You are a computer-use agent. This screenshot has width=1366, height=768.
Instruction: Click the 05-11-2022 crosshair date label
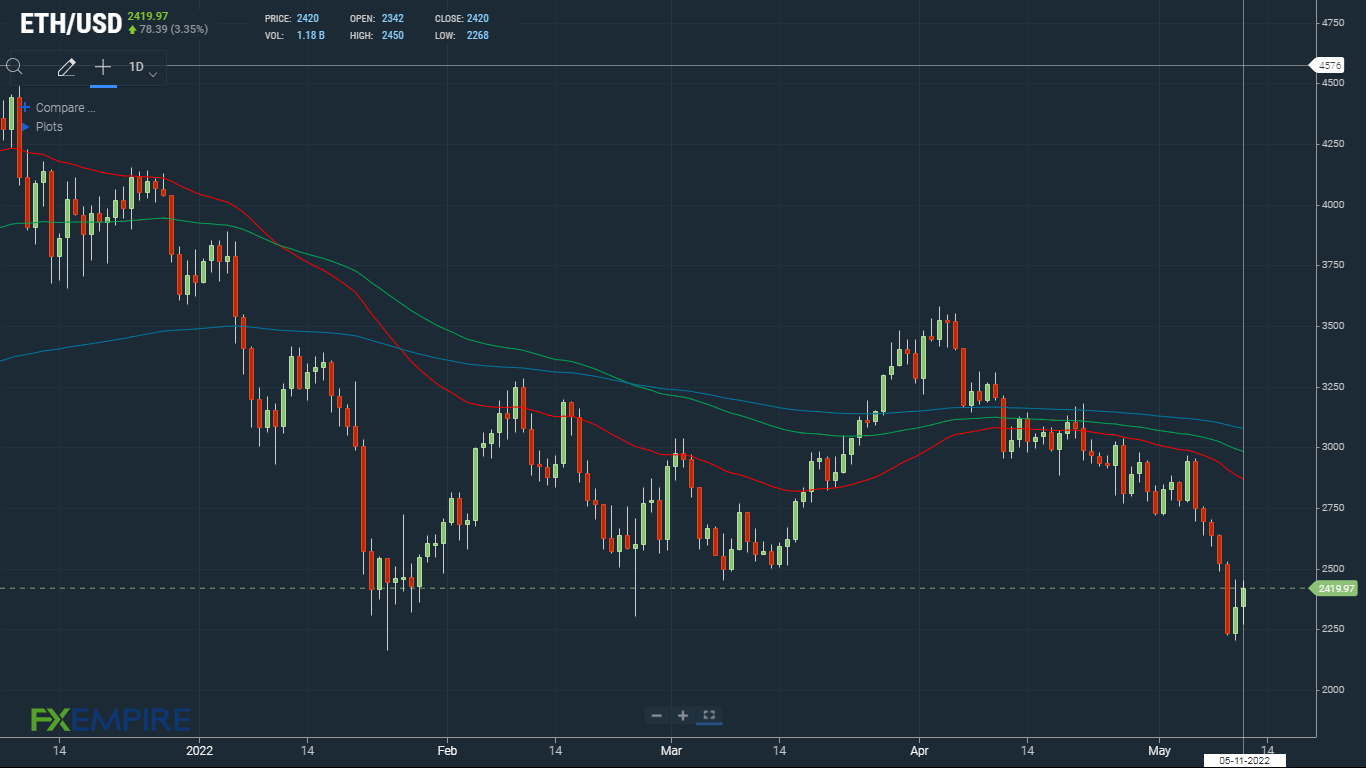[x=1244, y=761]
